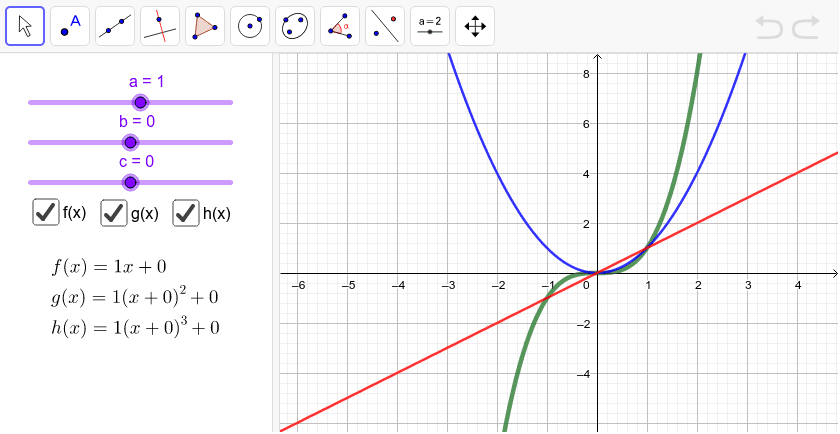Hide h(x) using its checkbox
This screenshot has height=434, width=840.
tap(186, 213)
